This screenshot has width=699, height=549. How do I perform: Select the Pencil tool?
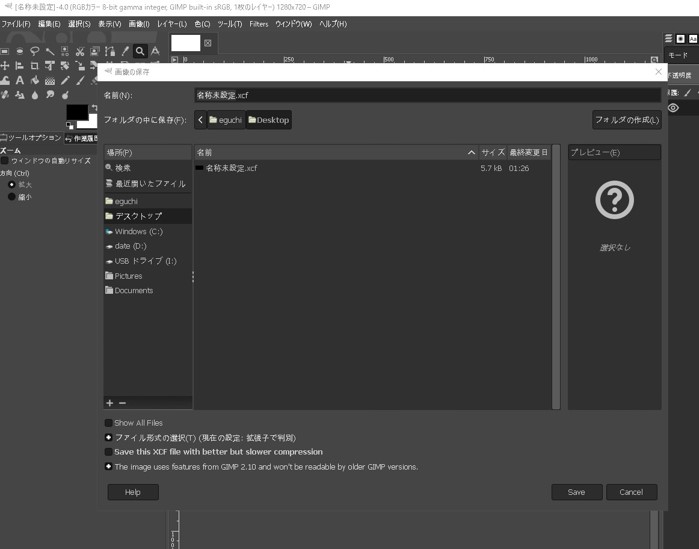[64, 80]
